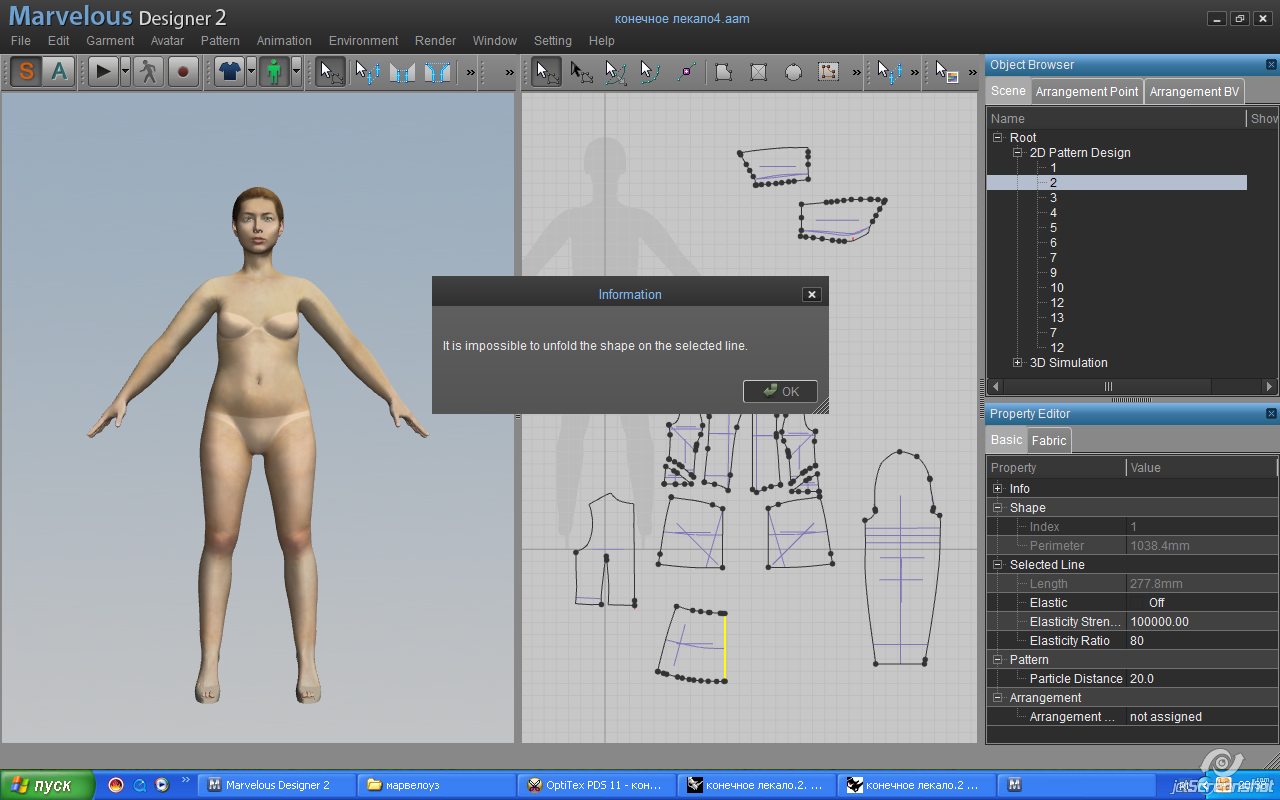The image size is (1280, 800).
Task: Select the circle pattern tool
Action: 793,72
